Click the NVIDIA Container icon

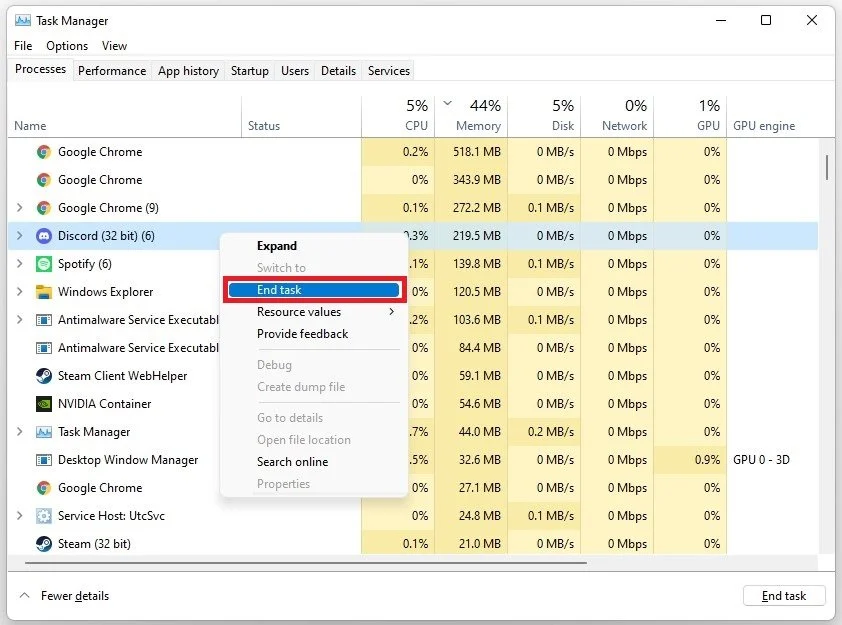[x=43, y=404]
